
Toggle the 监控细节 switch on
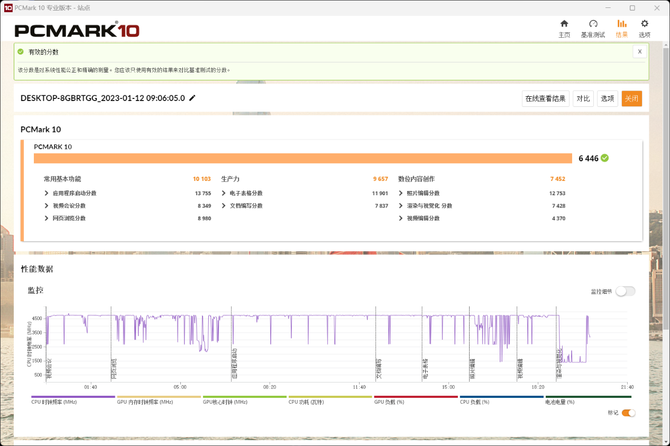[x=625, y=291]
